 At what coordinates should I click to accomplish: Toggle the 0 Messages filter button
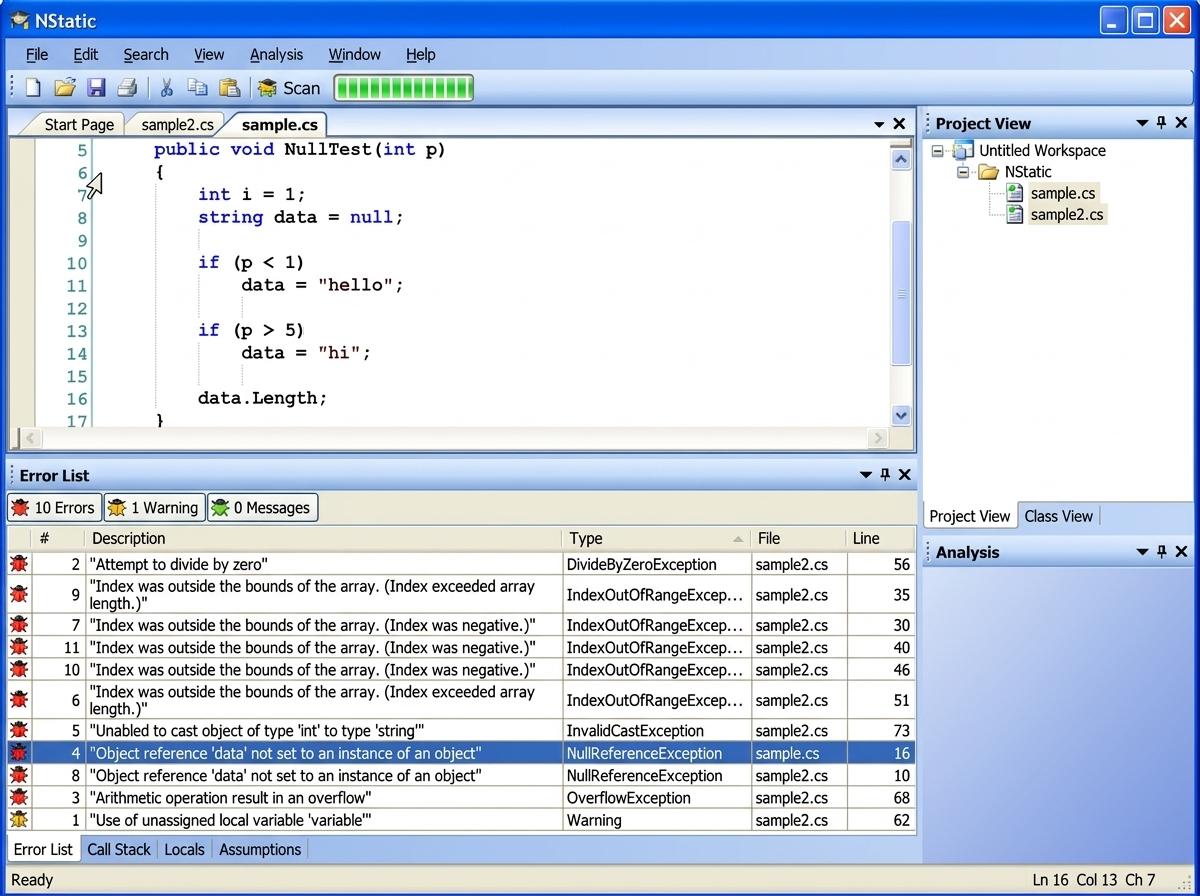(x=262, y=508)
